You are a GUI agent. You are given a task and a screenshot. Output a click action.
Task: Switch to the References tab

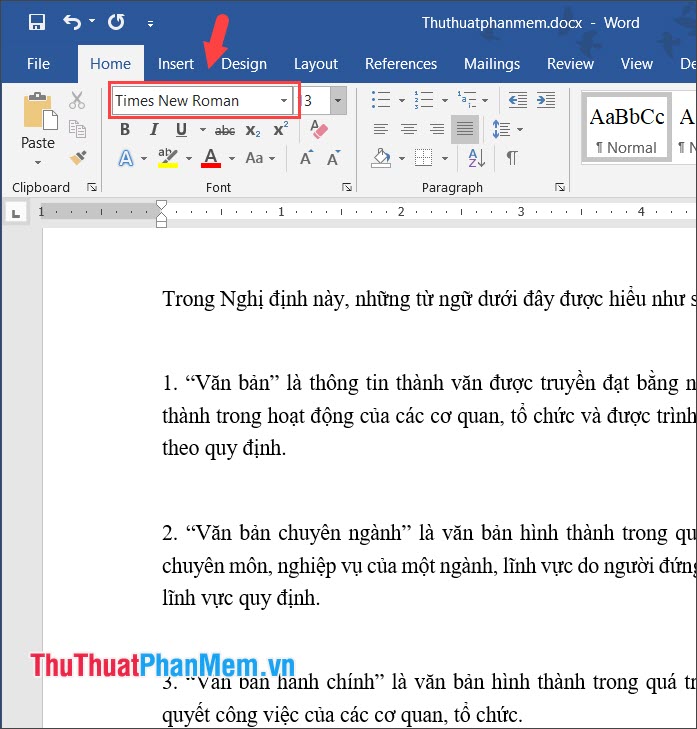point(401,64)
